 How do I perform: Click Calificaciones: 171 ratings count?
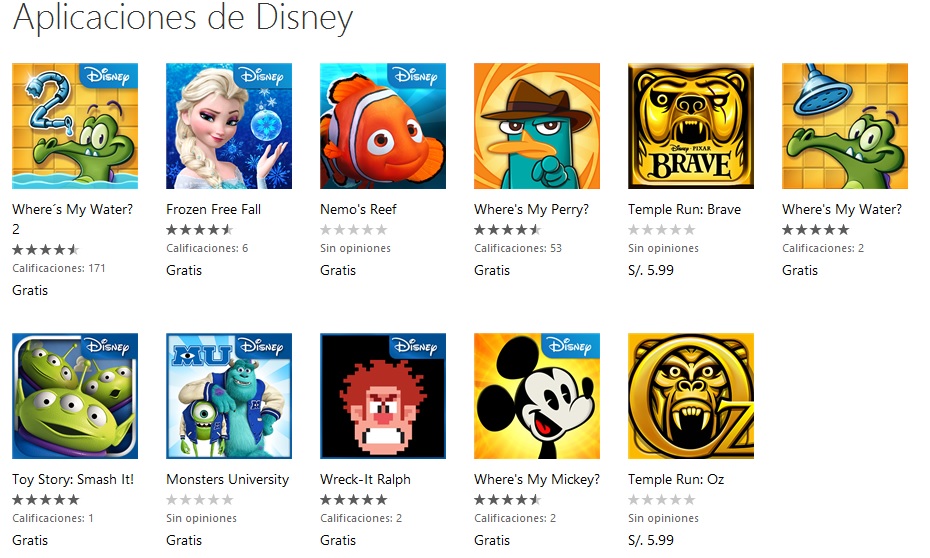click(x=59, y=268)
